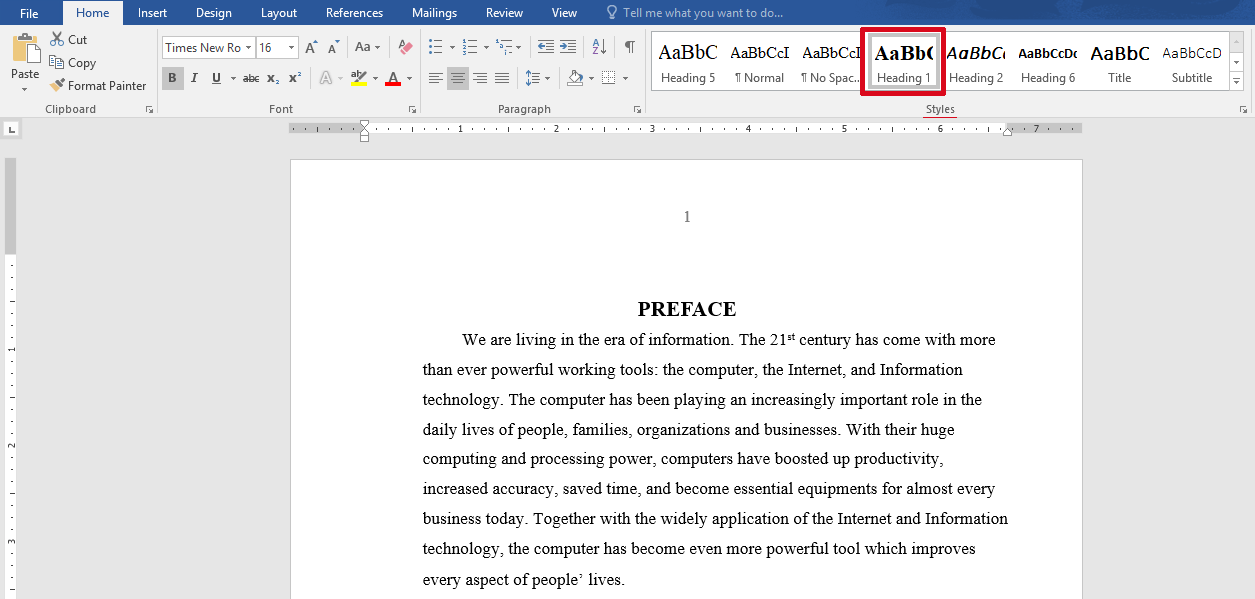
Task: Open the Layout ribbon tab
Action: [x=279, y=13]
